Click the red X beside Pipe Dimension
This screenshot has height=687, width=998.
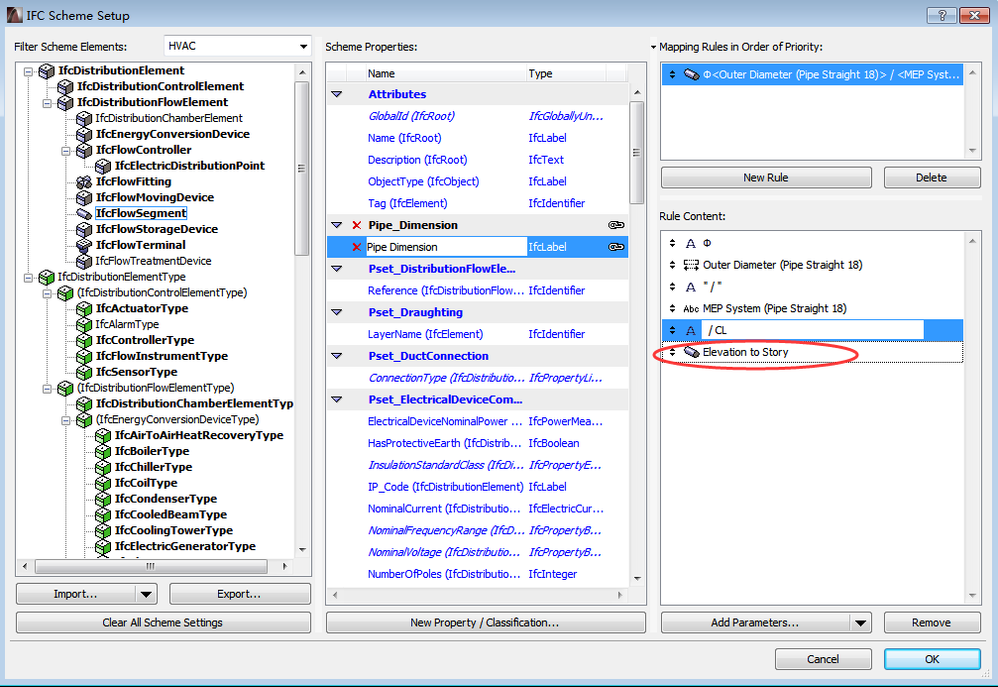click(355, 247)
